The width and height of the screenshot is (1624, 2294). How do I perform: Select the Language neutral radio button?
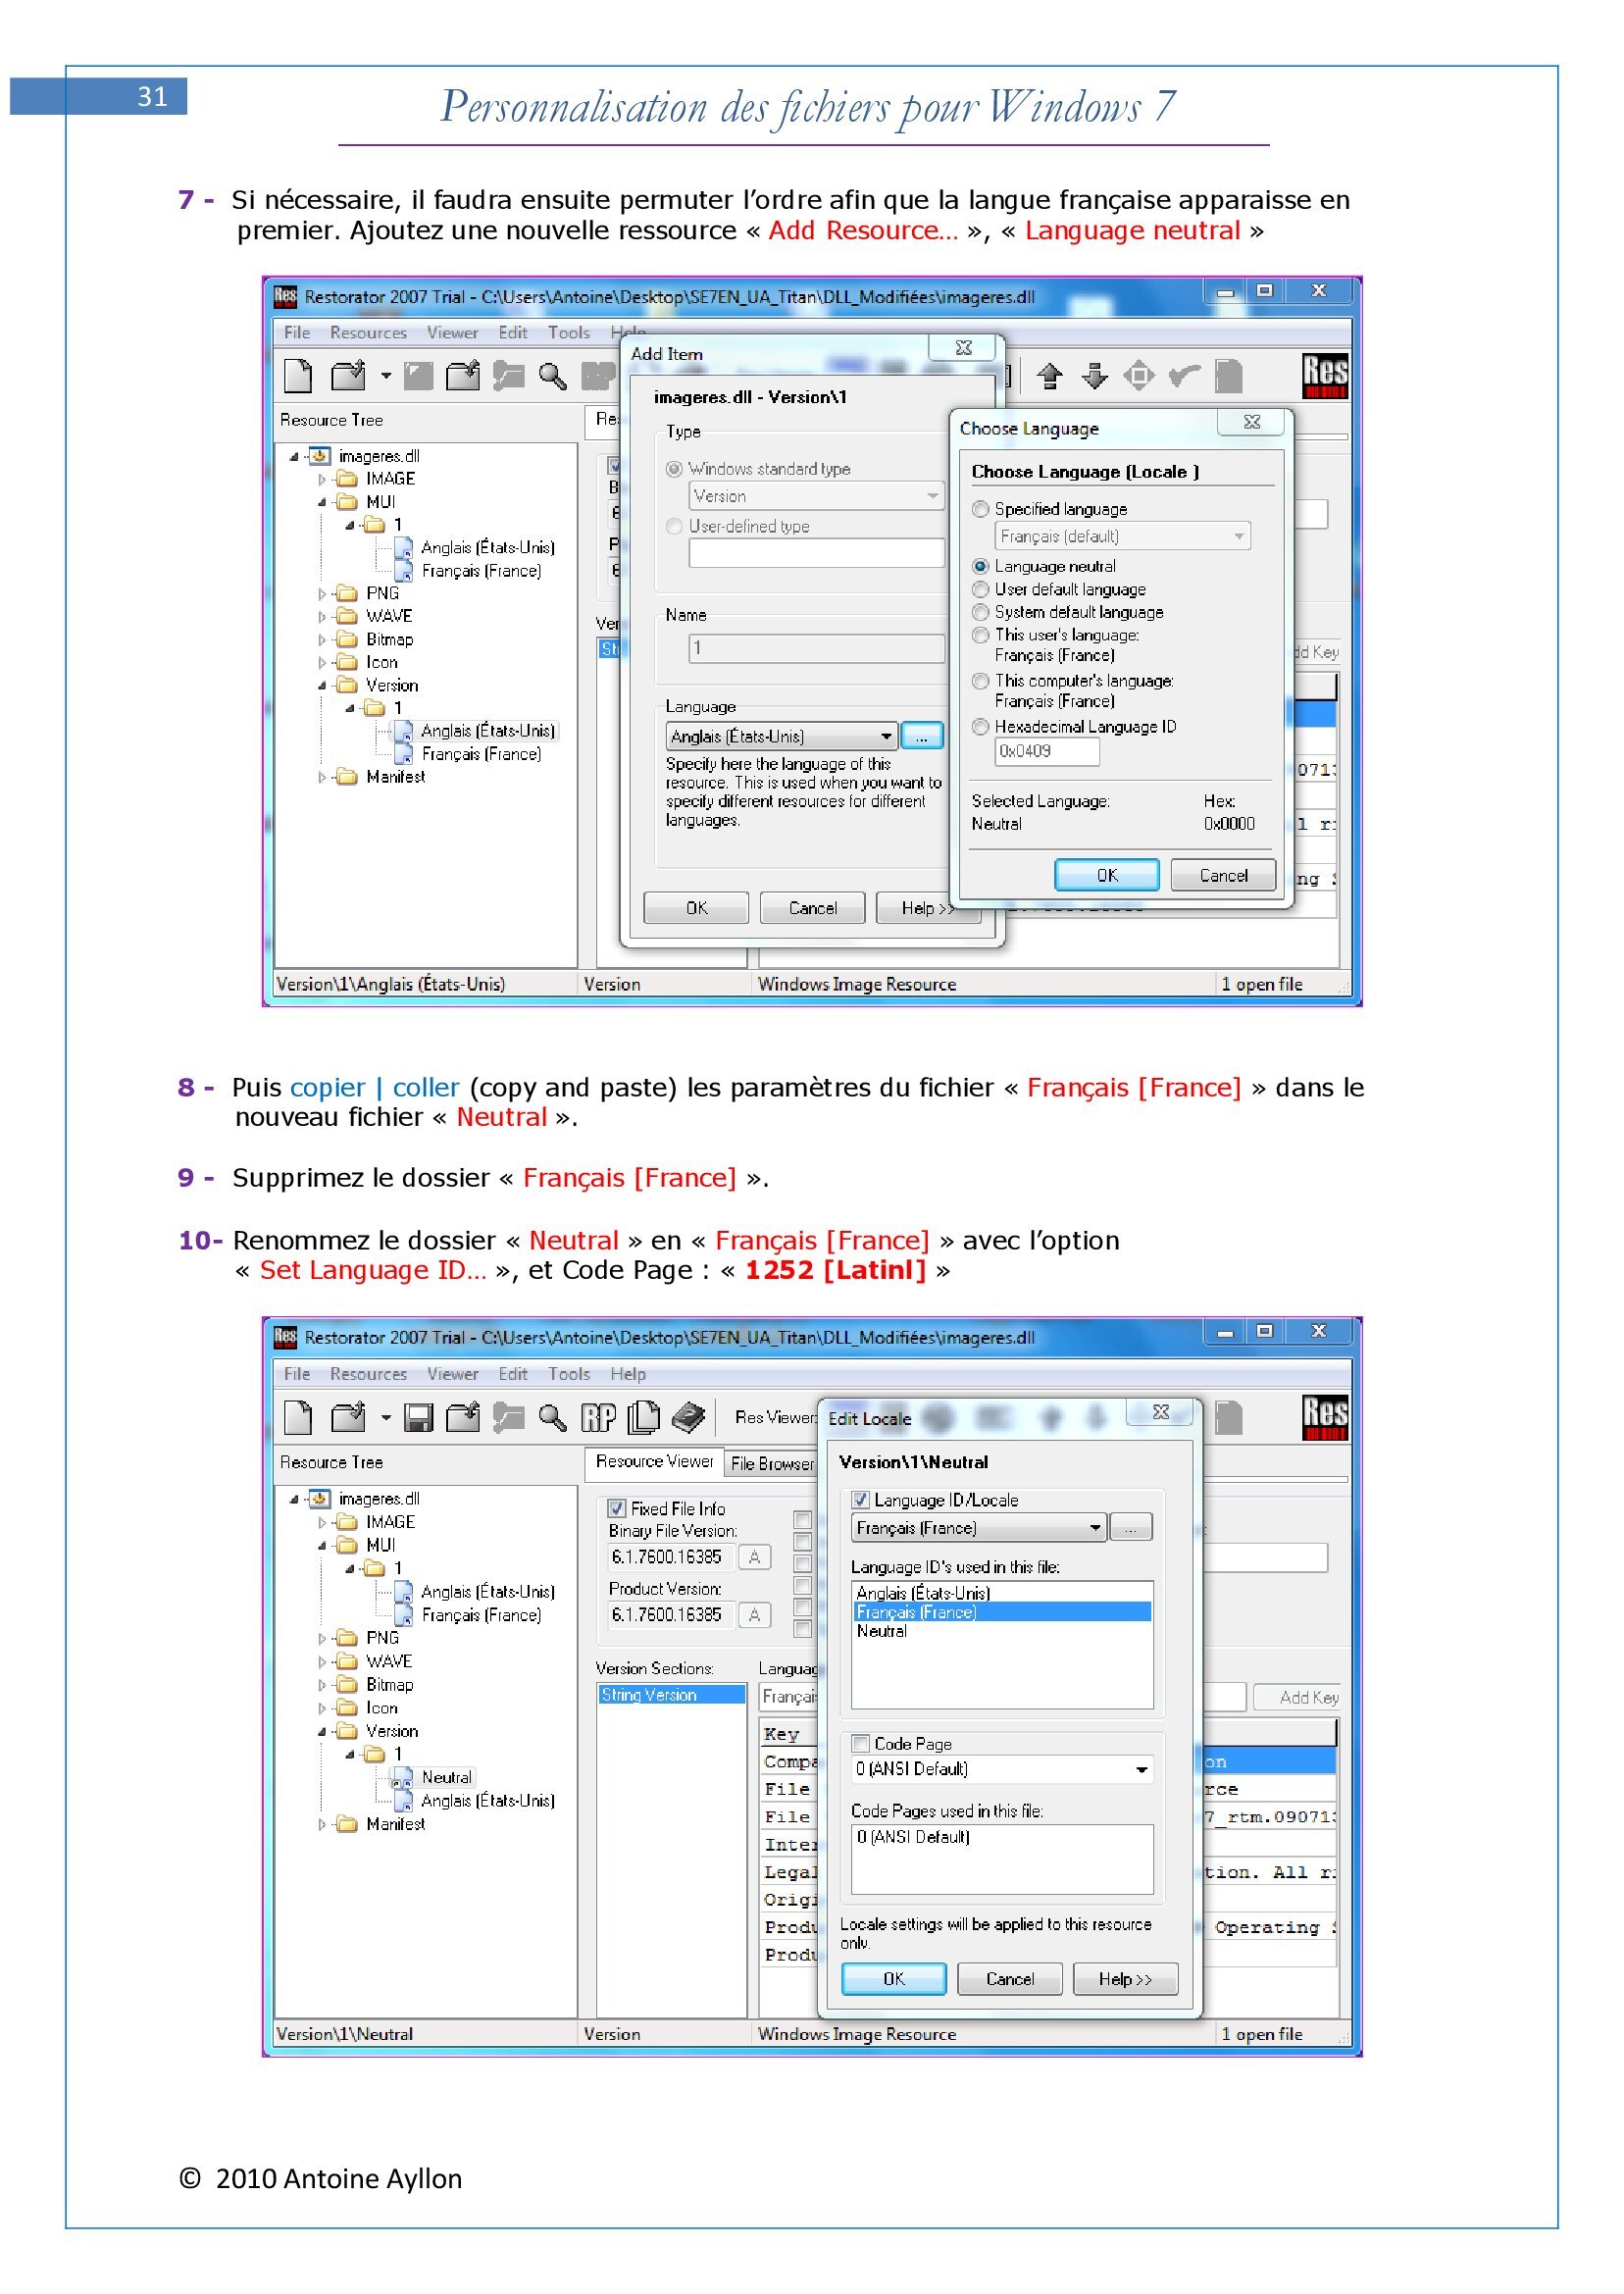981,566
